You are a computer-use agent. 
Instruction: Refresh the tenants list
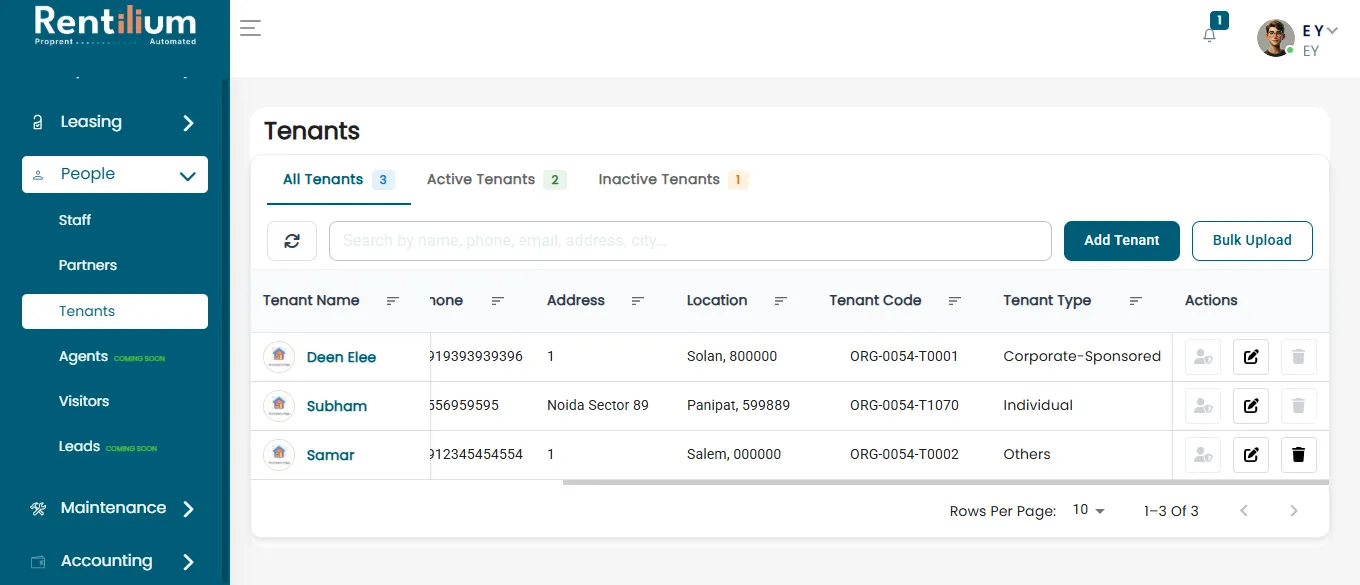pyautogui.click(x=292, y=241)
